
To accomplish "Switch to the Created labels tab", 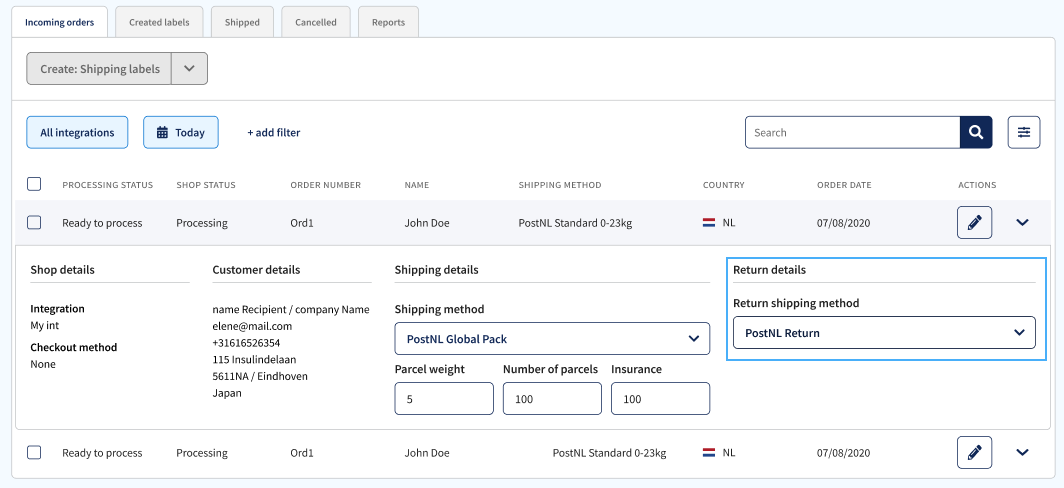I will [x=159, y=22].
